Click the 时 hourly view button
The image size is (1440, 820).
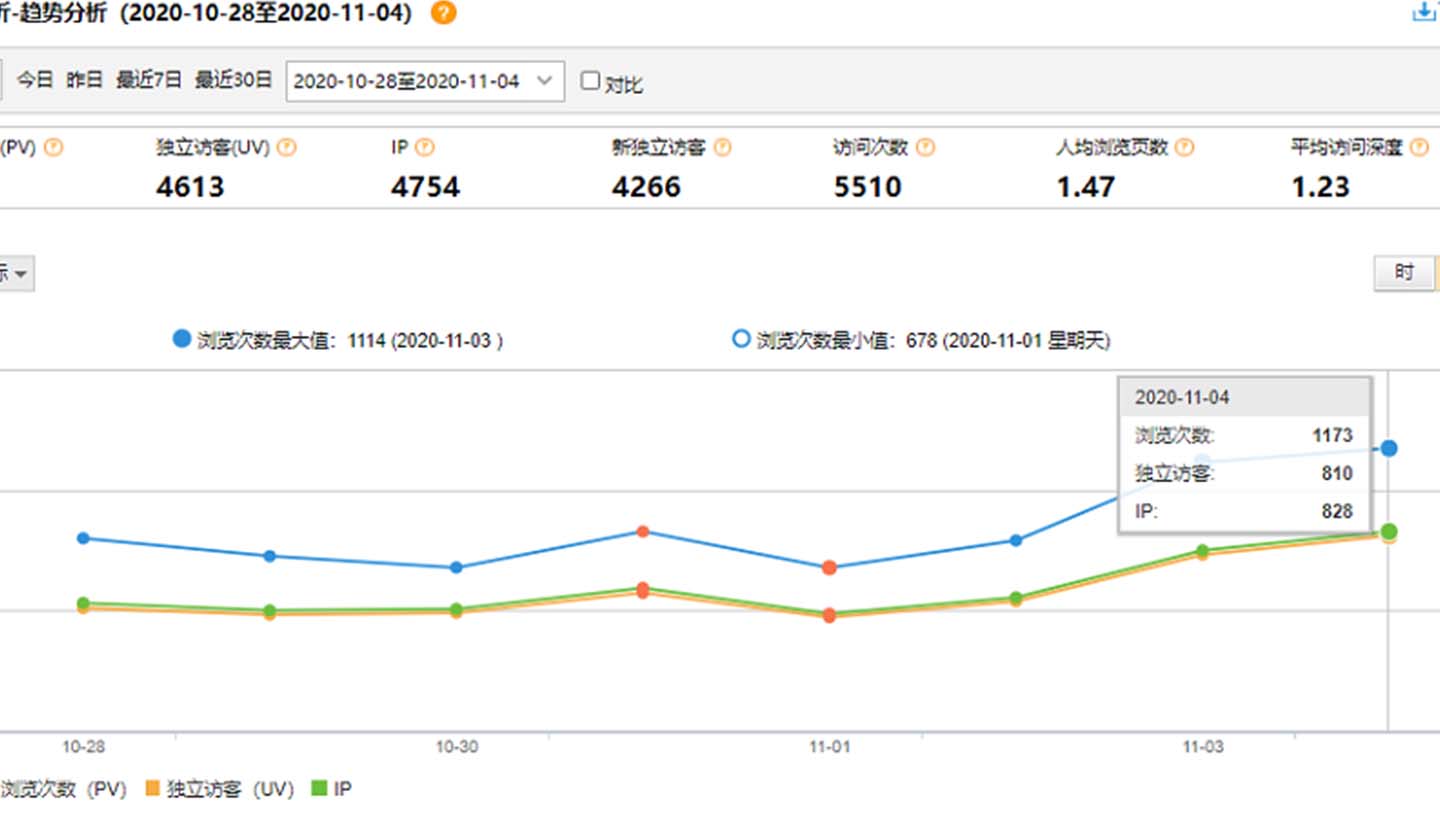(1404, 272)
